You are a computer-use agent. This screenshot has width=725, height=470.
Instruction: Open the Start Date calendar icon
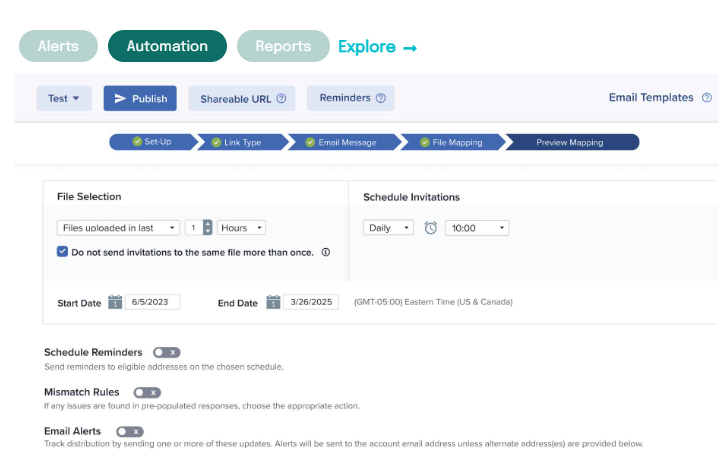115,302
